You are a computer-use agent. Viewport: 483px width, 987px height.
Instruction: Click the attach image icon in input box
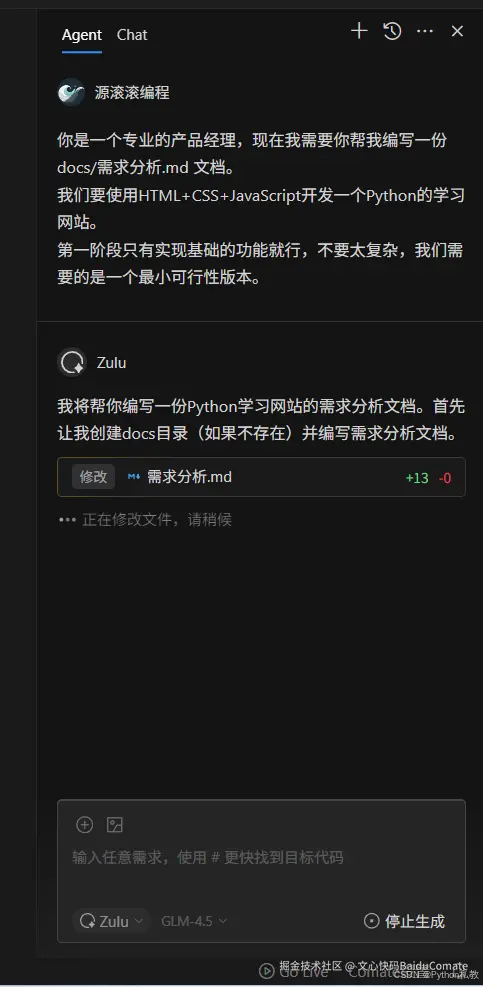point(115,825)
